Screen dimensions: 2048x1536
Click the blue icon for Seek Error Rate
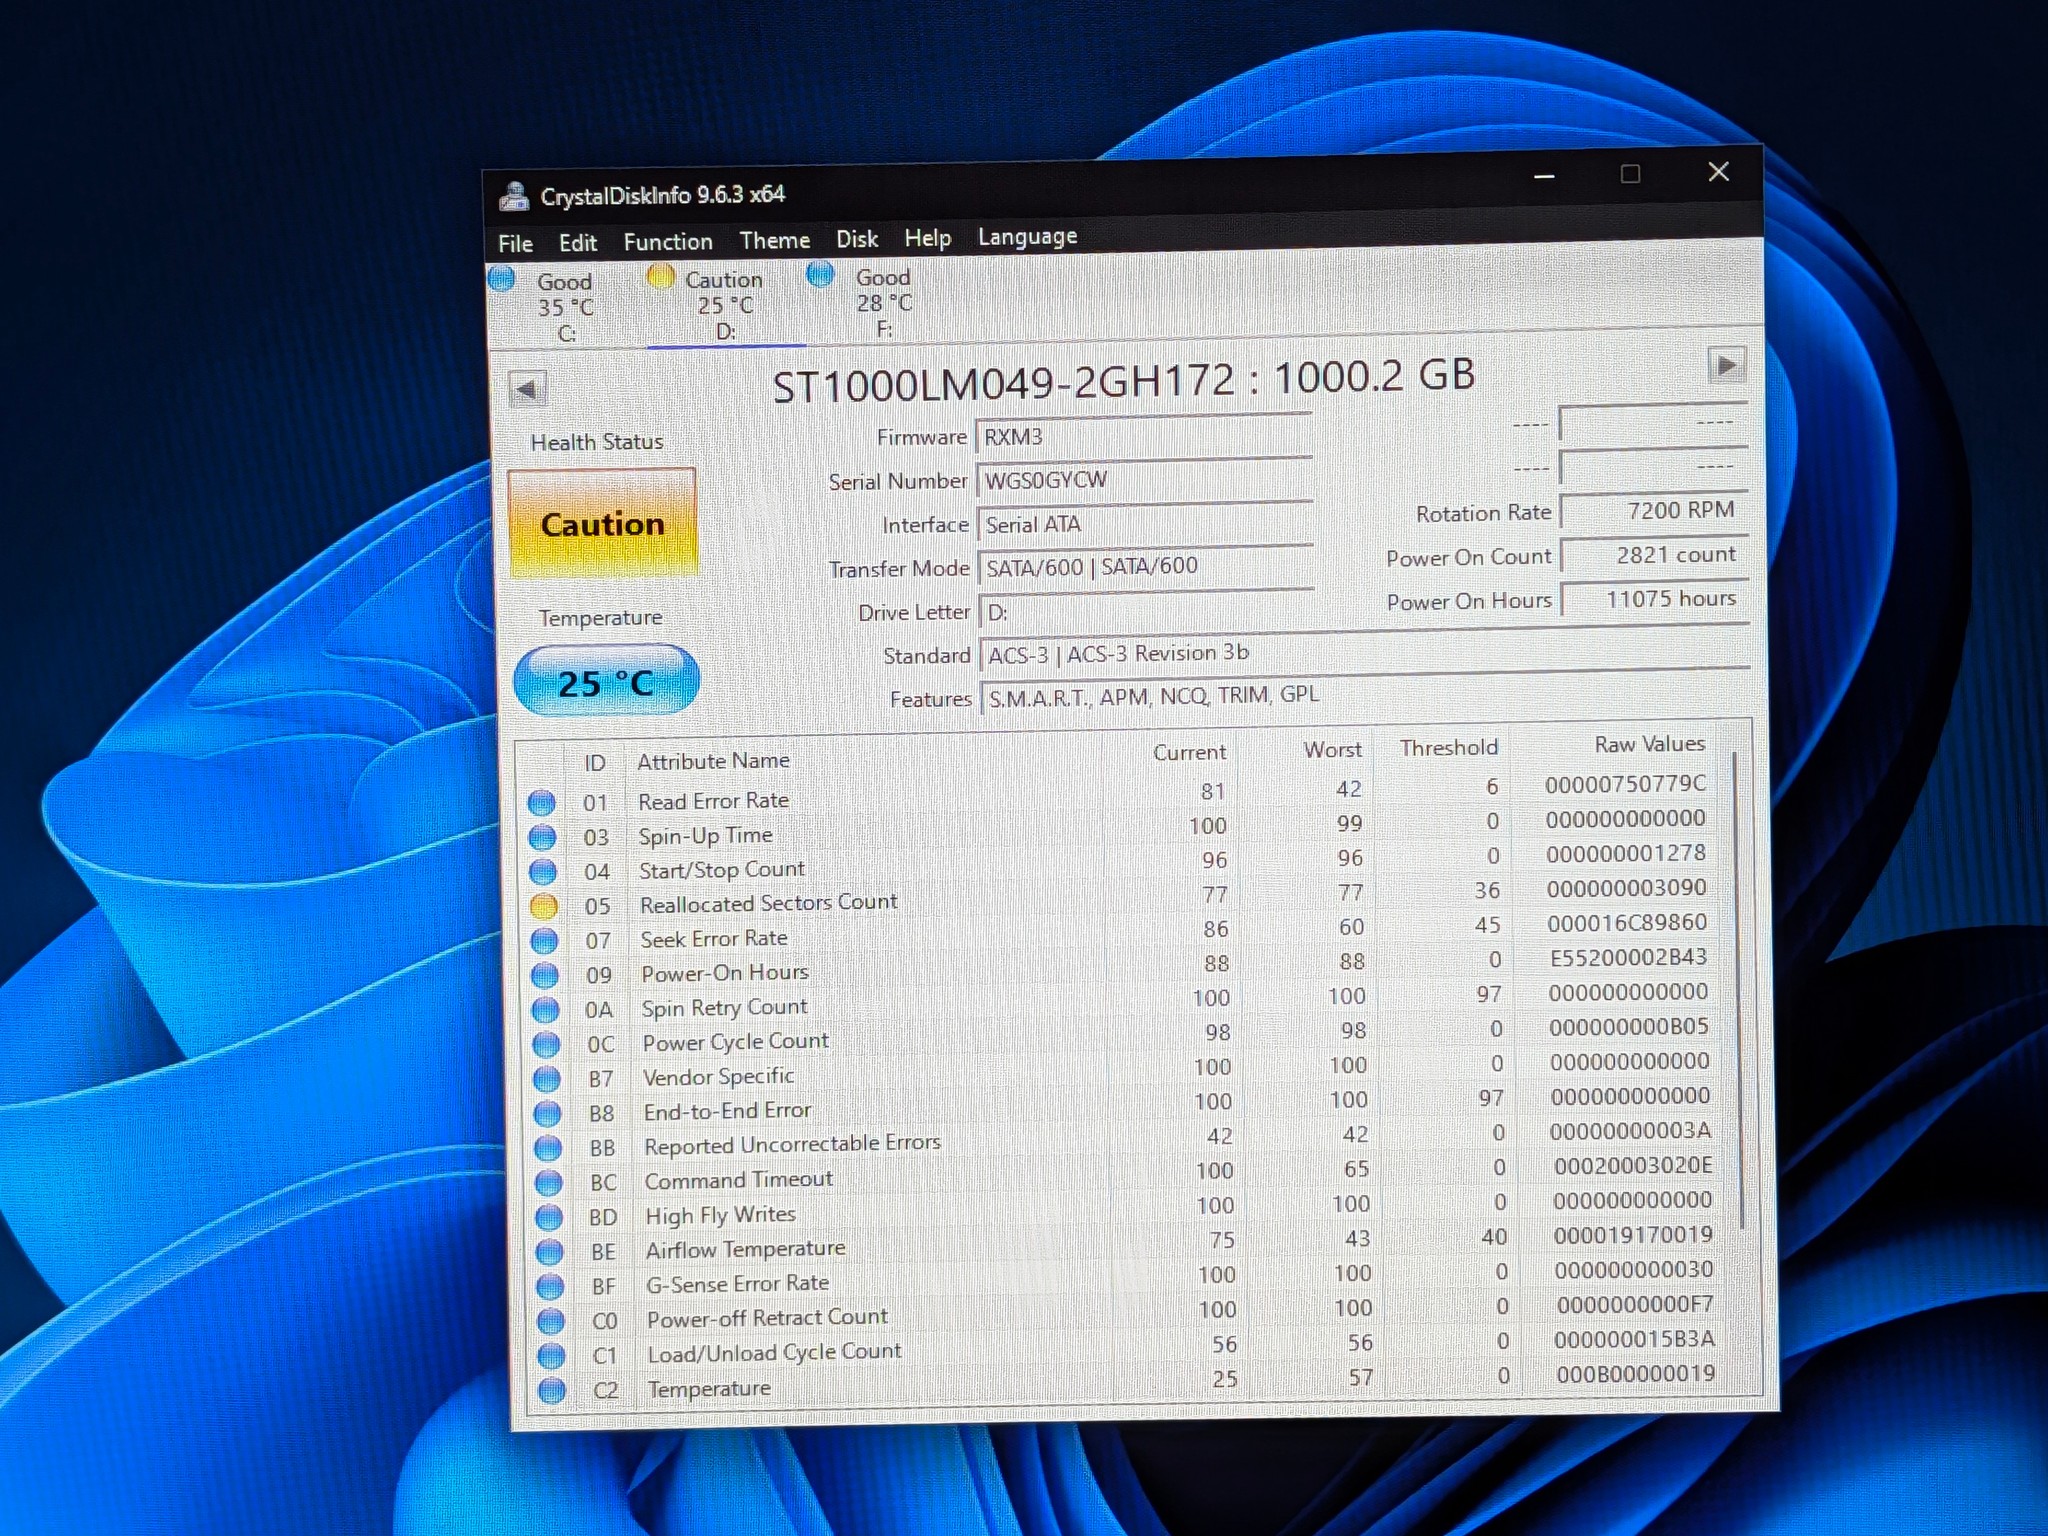tap(544, 941)
